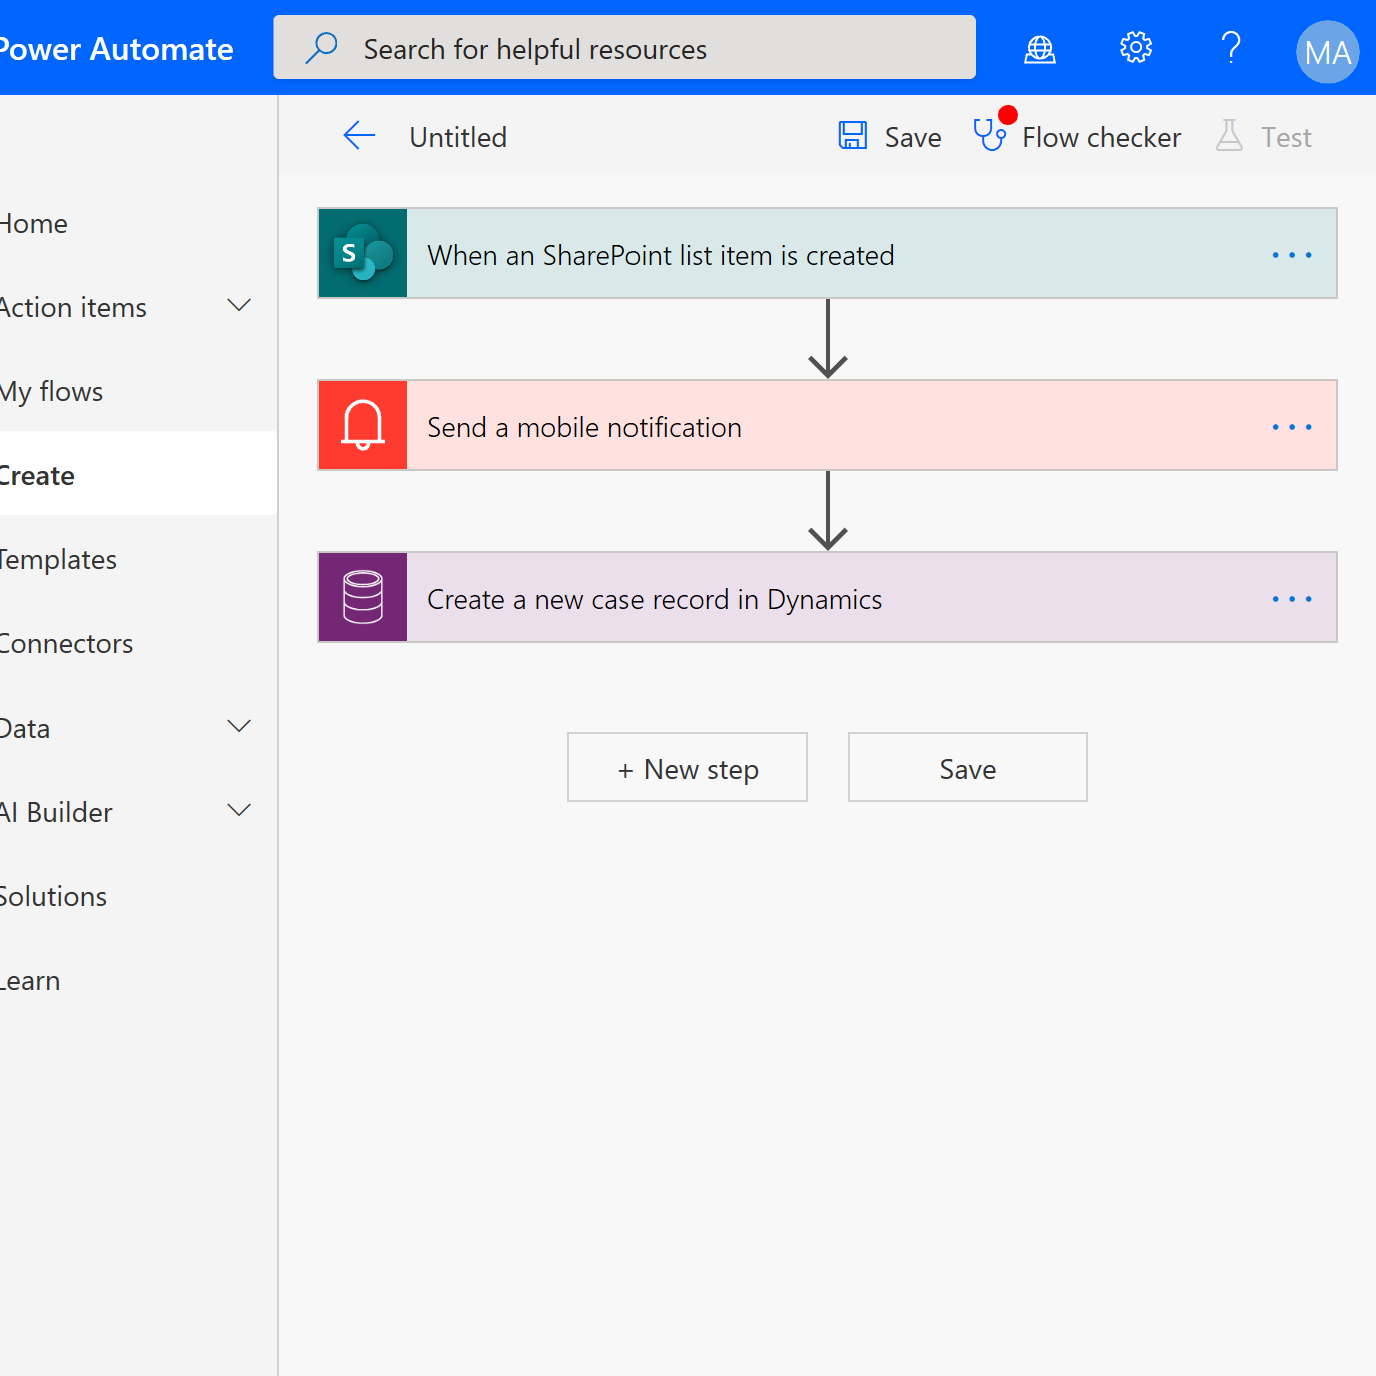Open the Dynamics case record ellipsis menu
This screenshot has height=1376, width=1376.
point(1292,599)
